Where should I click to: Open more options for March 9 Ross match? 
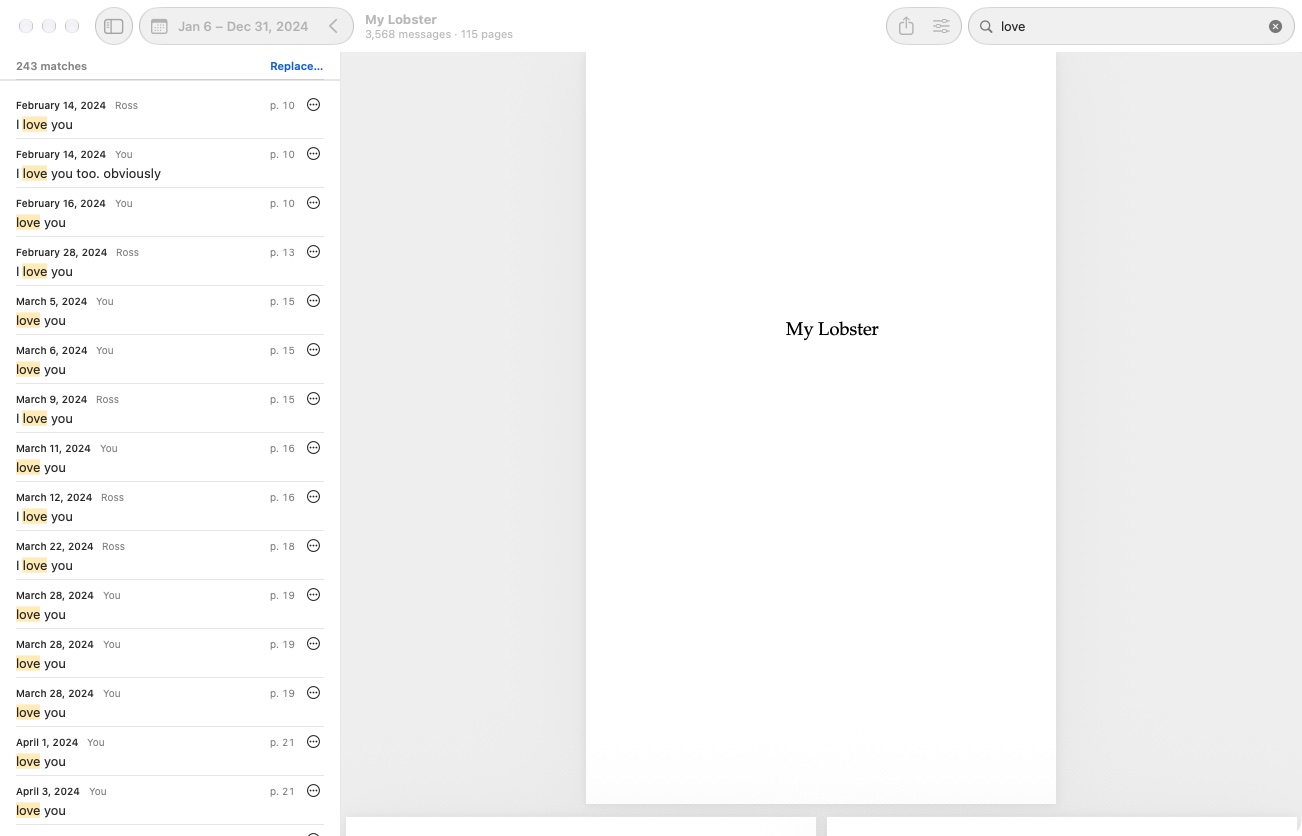[x=313, y=399]
